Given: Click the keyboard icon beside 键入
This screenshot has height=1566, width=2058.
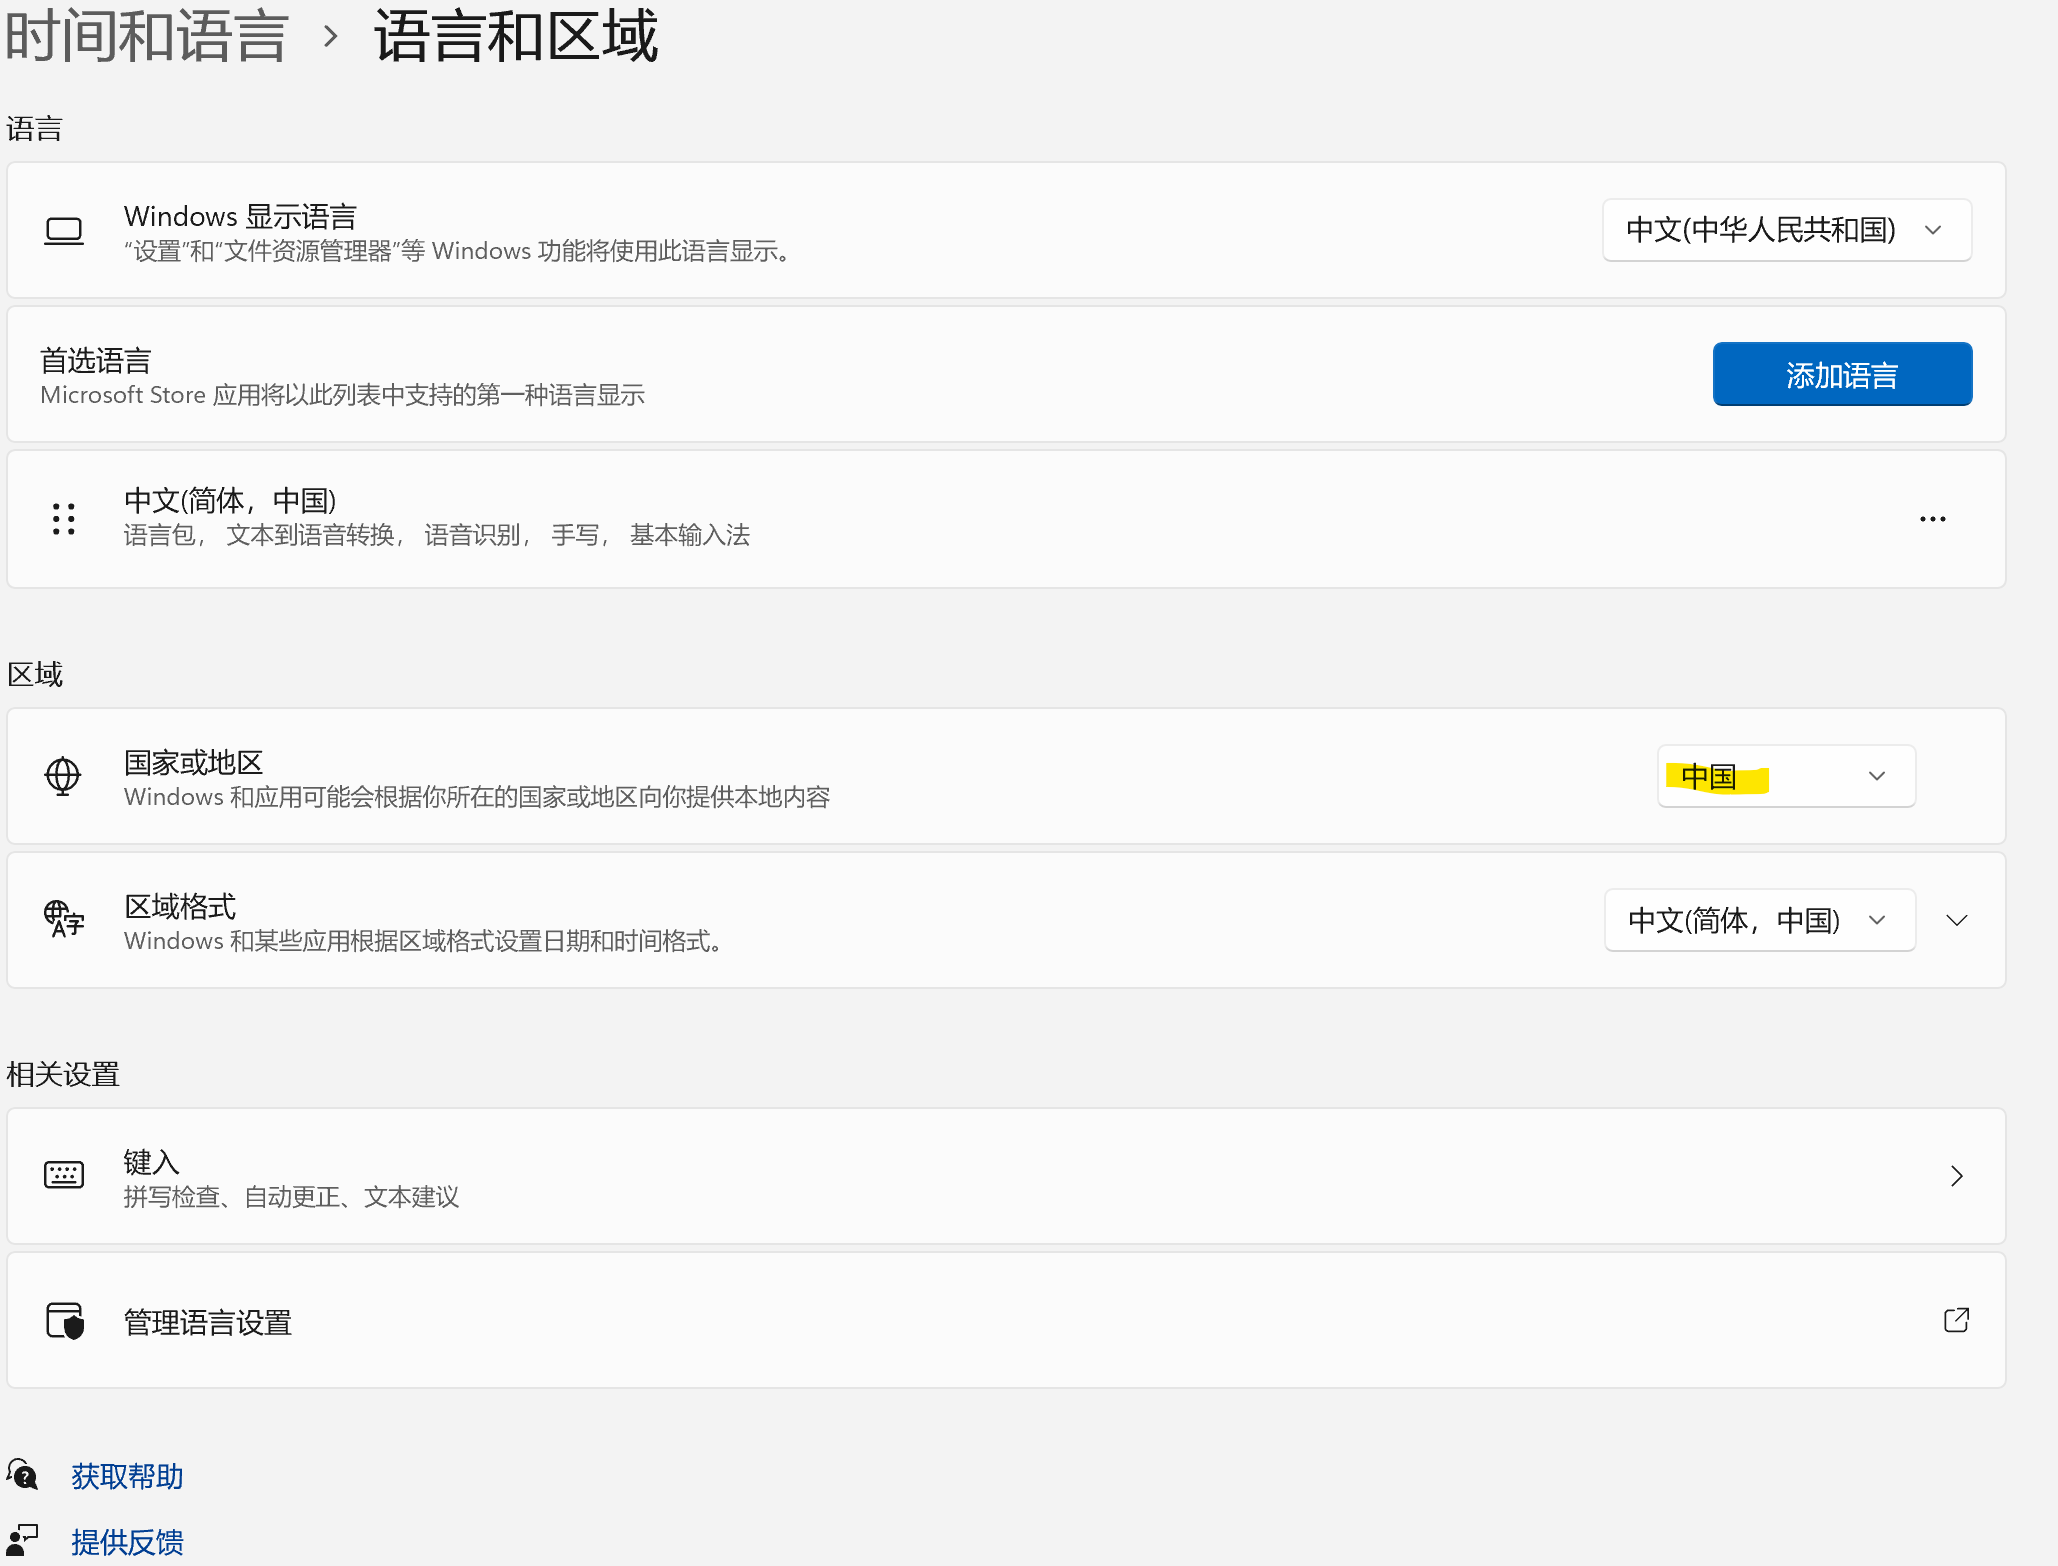Looking at the screenshot, I should click(x=64, y=1175).
